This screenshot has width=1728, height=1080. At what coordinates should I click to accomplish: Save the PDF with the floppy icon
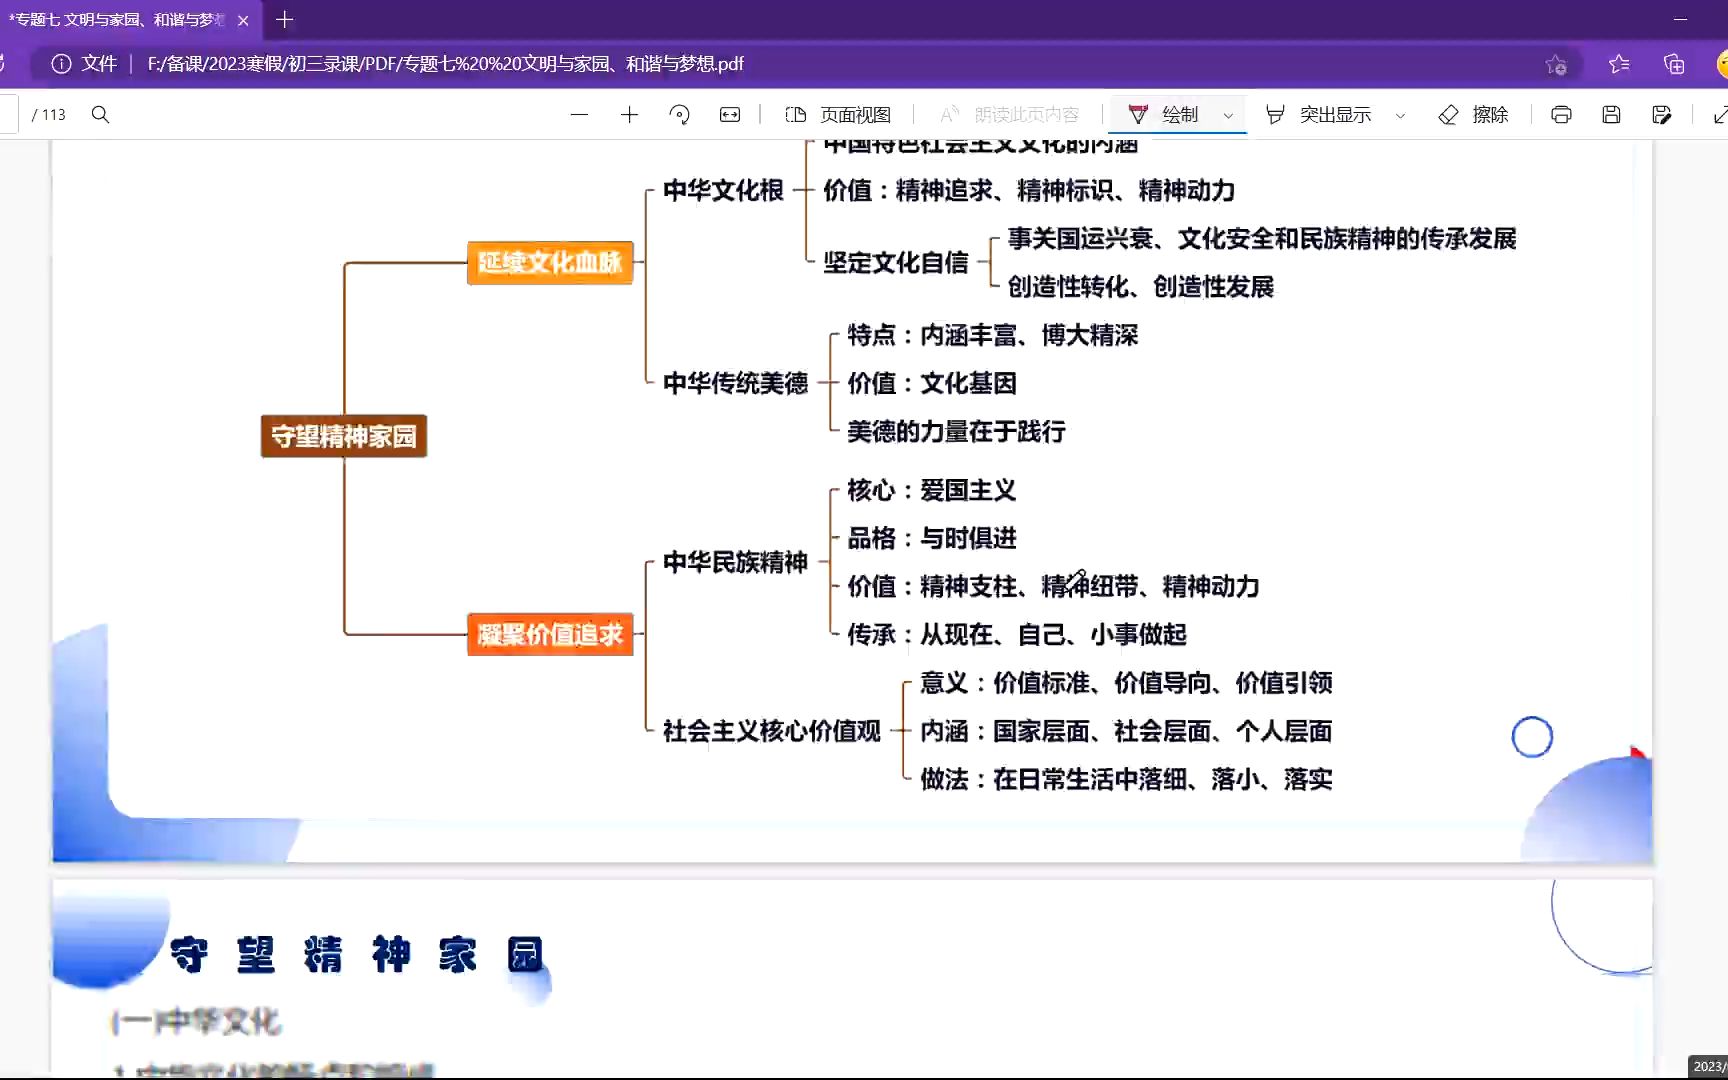click(1611, 115)
